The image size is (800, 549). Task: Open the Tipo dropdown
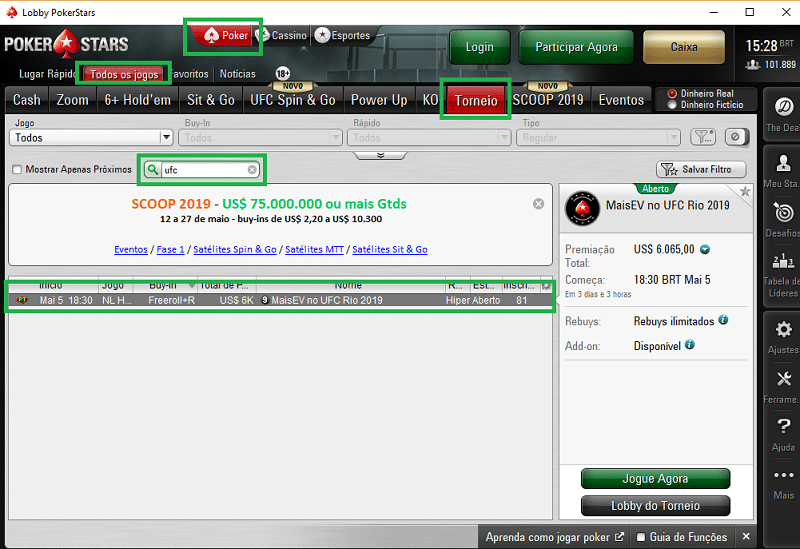(x=598, y=137)
